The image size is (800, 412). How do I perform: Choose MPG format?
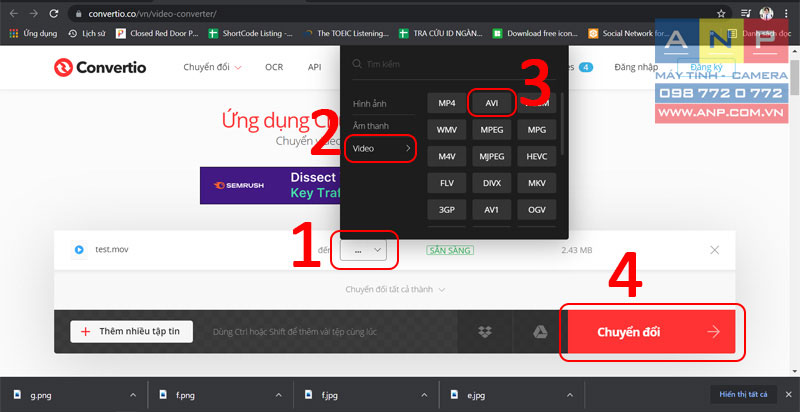click(536, 130)
